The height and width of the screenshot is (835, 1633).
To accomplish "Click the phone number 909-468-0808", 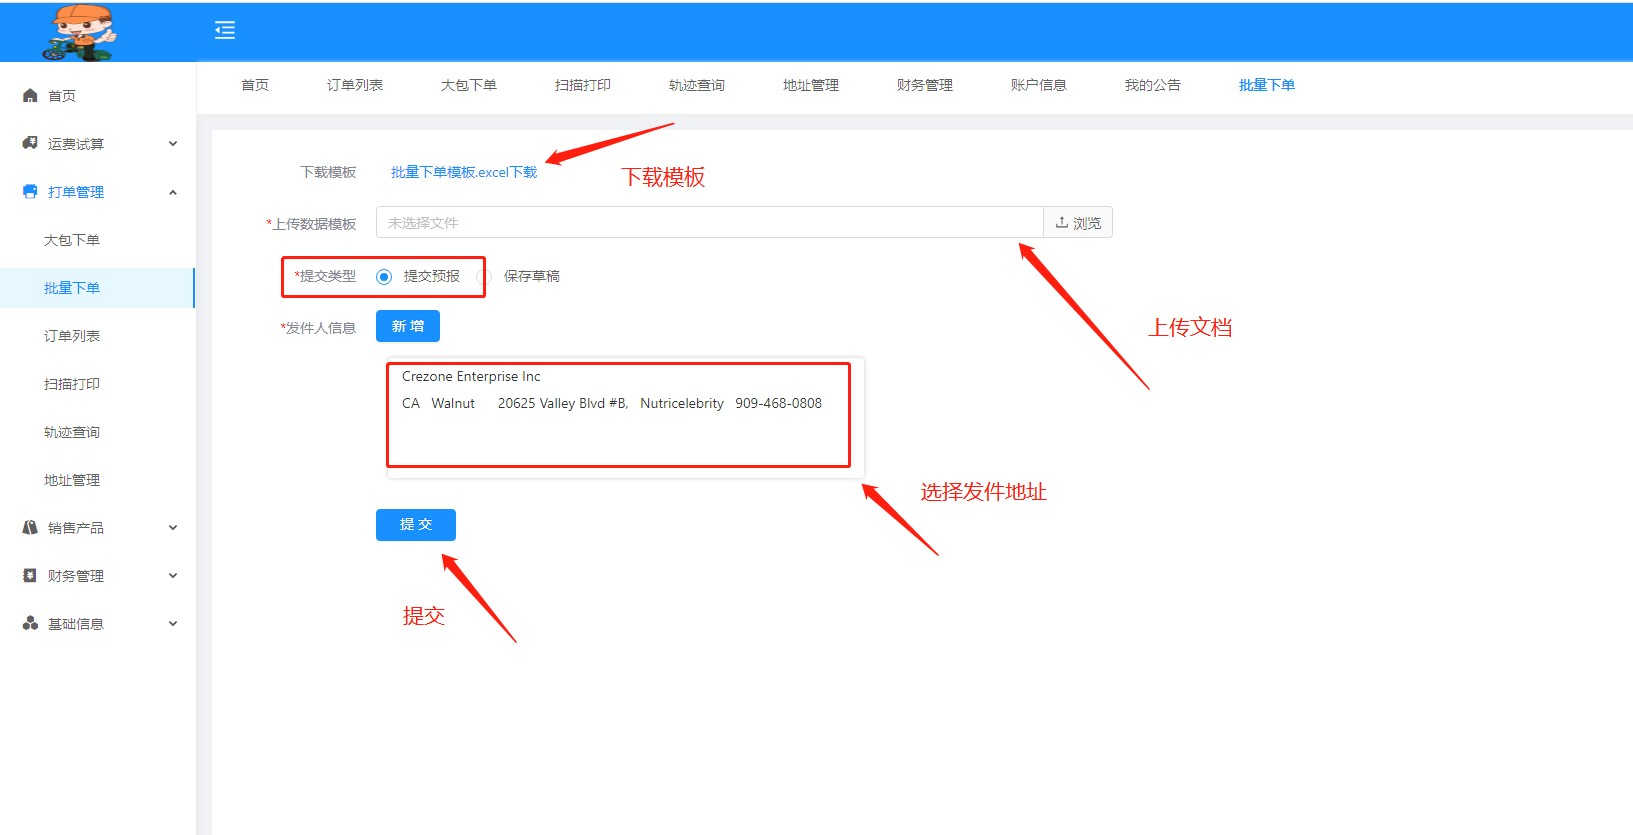I will tap(778, 403).
